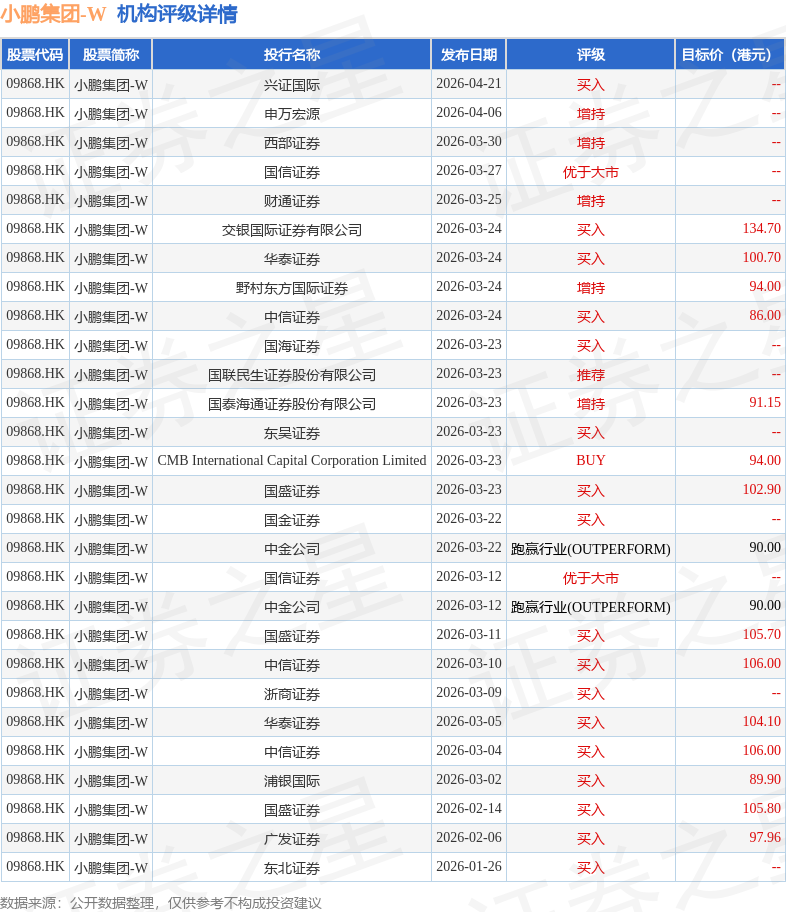Click the date 2026-03-09
This screenshot has height=912, width=786.
pos(468,693)
